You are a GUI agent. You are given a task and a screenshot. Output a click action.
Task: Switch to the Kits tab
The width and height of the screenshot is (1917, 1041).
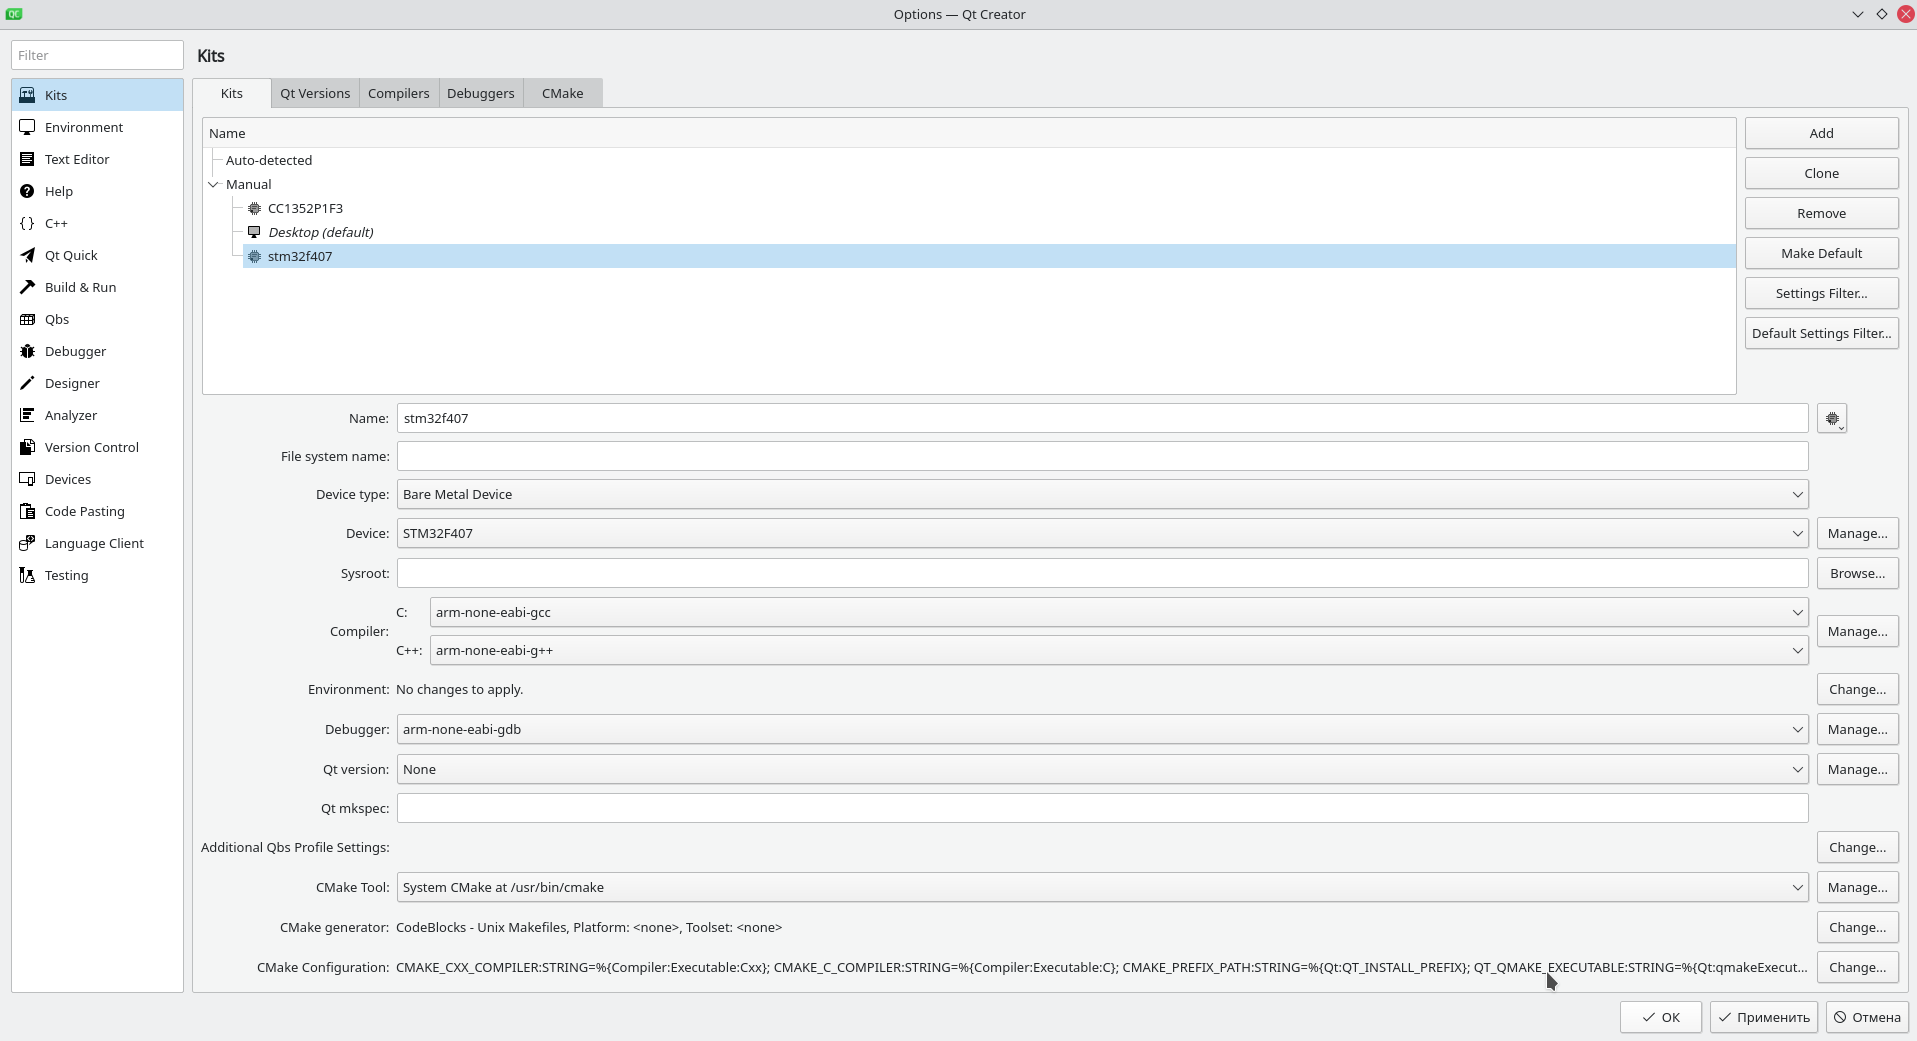pos(232,93)
